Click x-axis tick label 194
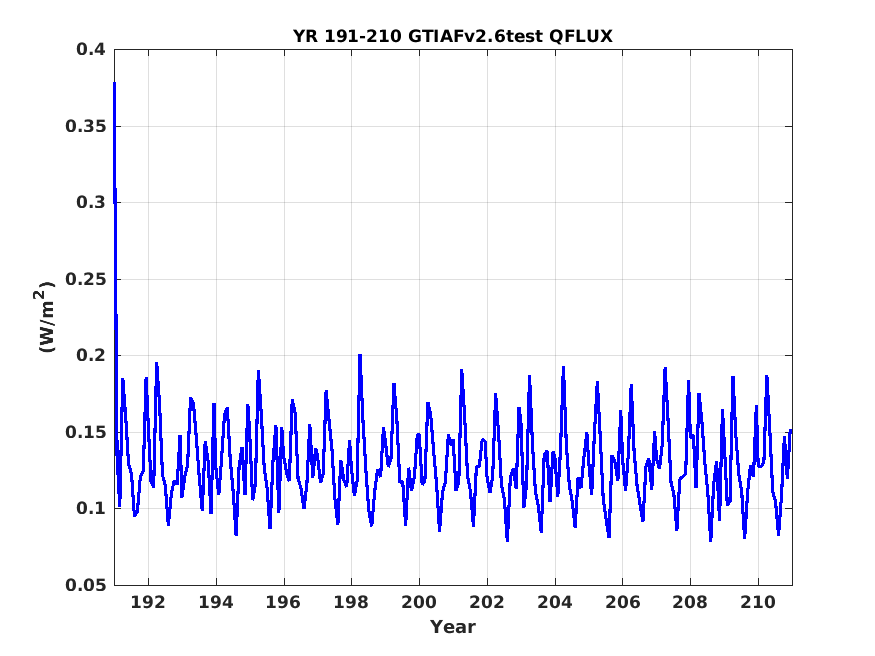 216,602
